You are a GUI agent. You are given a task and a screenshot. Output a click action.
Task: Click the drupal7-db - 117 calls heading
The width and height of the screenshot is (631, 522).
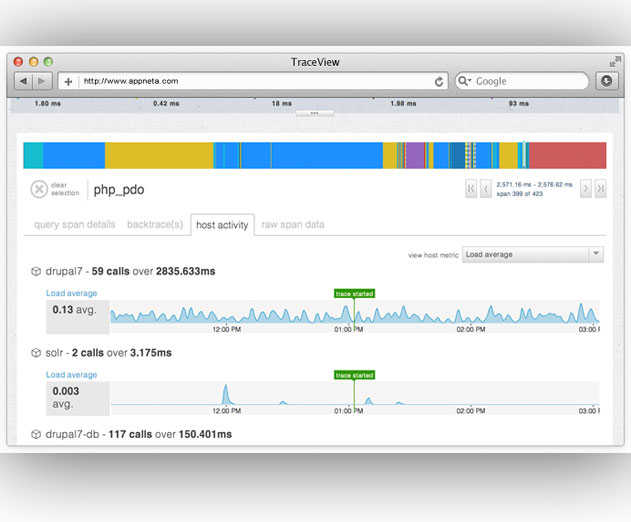[139, 434]
